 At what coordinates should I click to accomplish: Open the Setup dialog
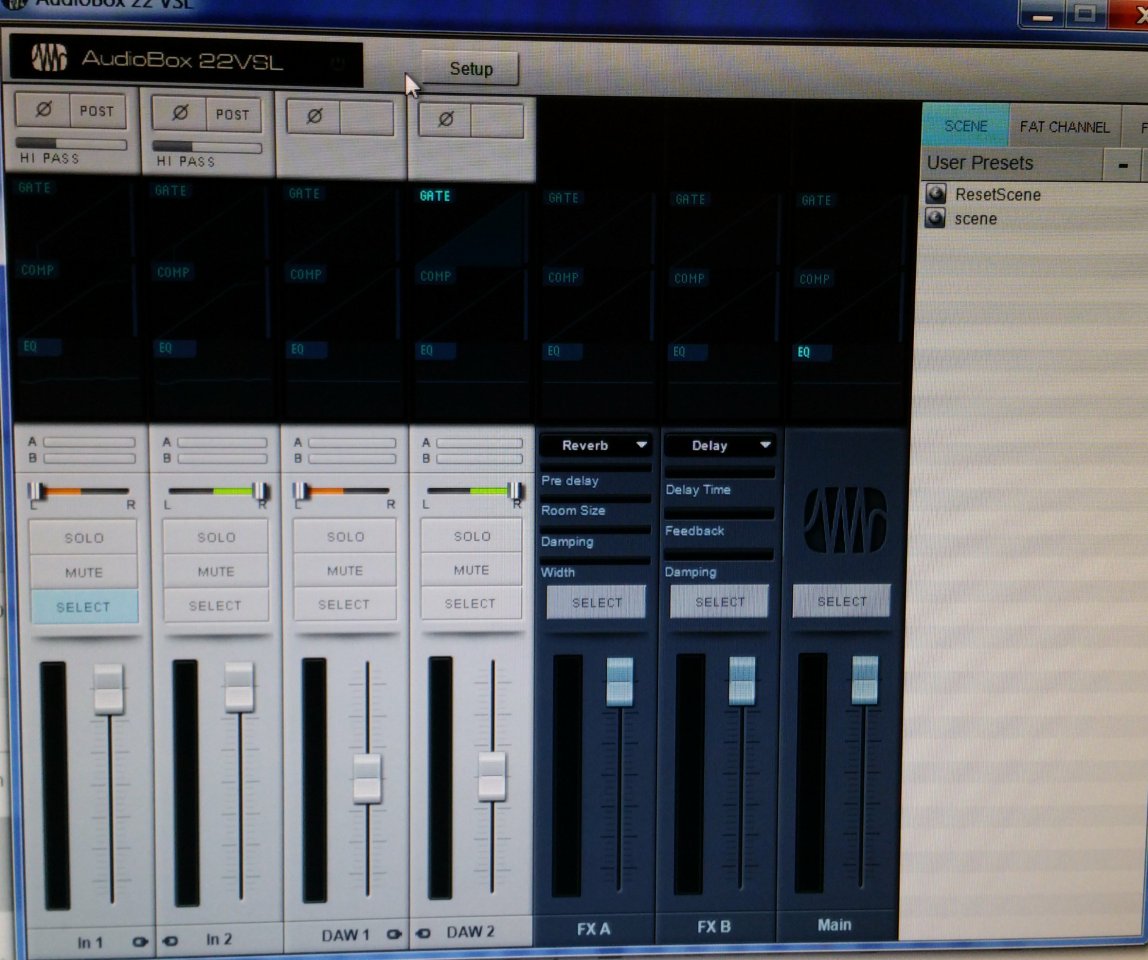pos(471,69)
